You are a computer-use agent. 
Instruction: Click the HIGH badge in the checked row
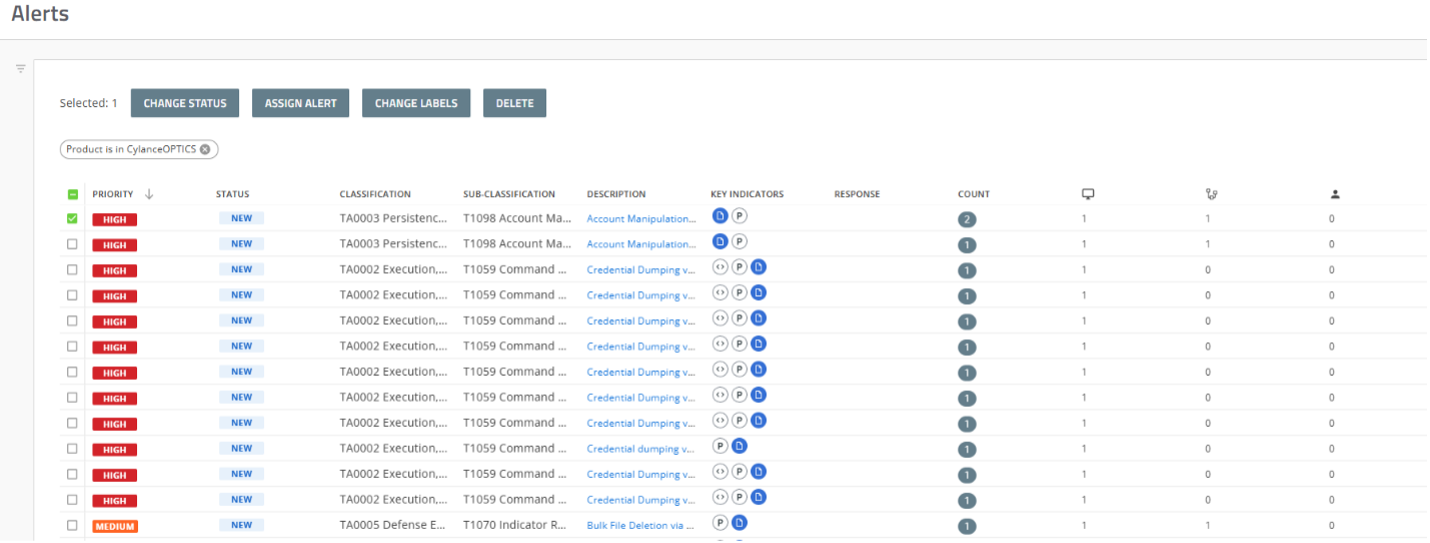(x=115, y=219)
